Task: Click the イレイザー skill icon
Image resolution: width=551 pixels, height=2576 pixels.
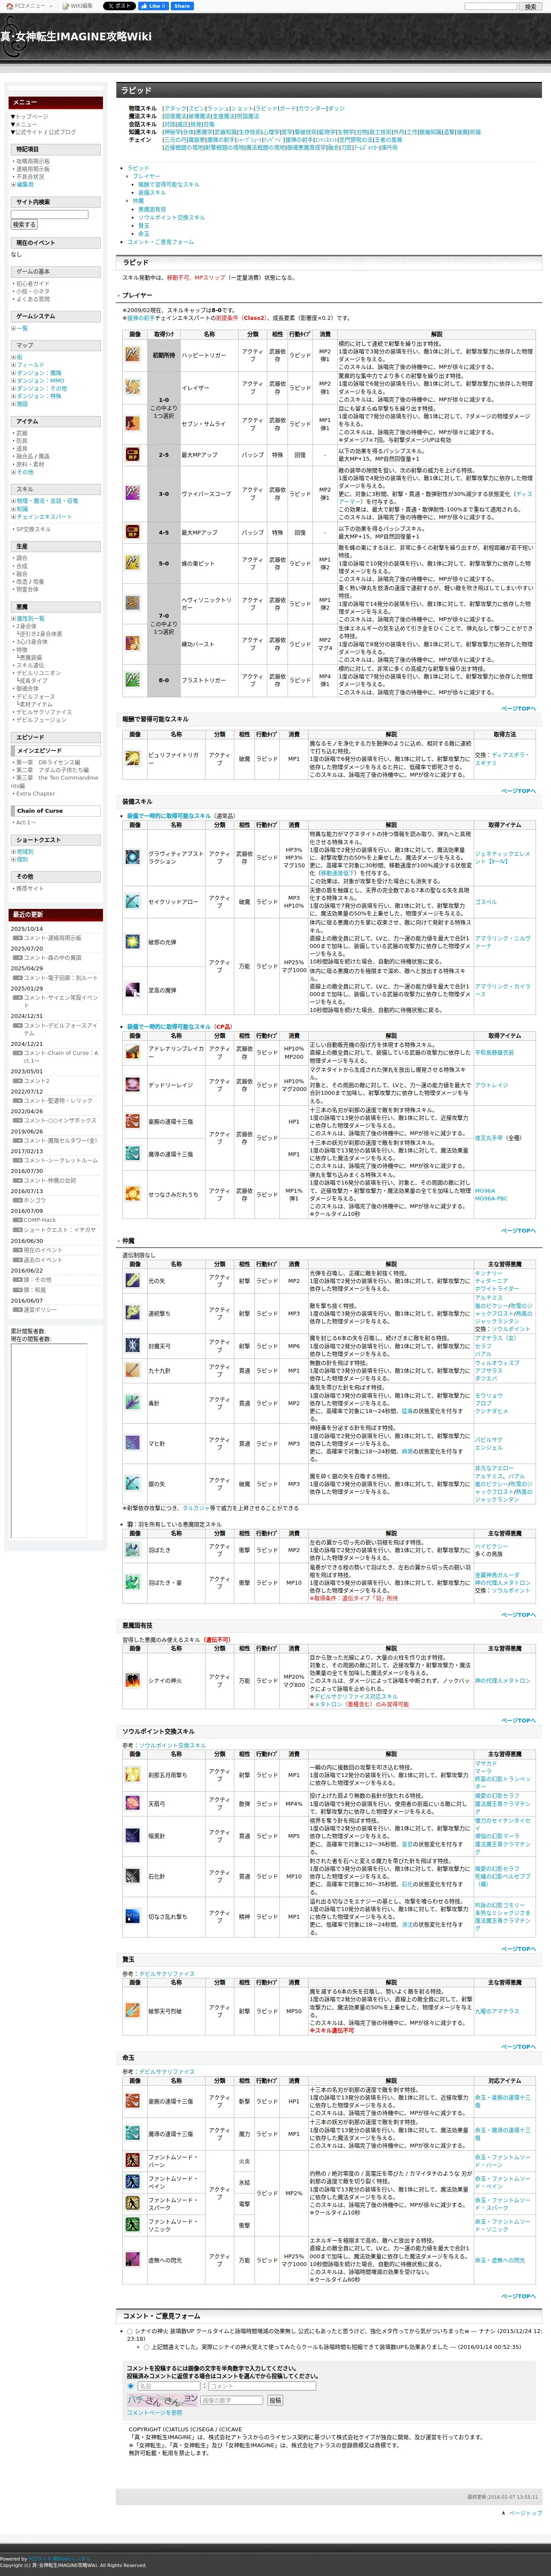Action: tap(132, 387)
